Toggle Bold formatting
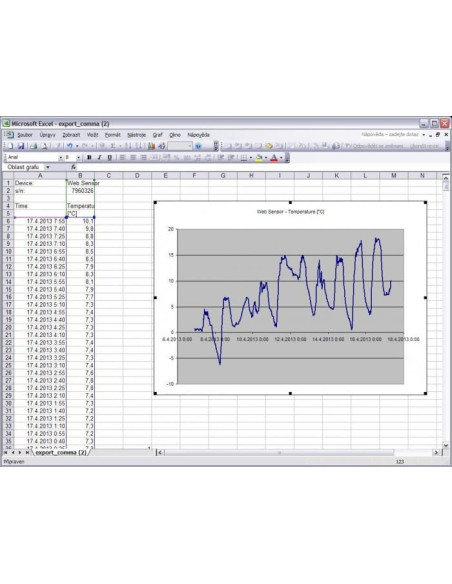 tap(89, 158)
